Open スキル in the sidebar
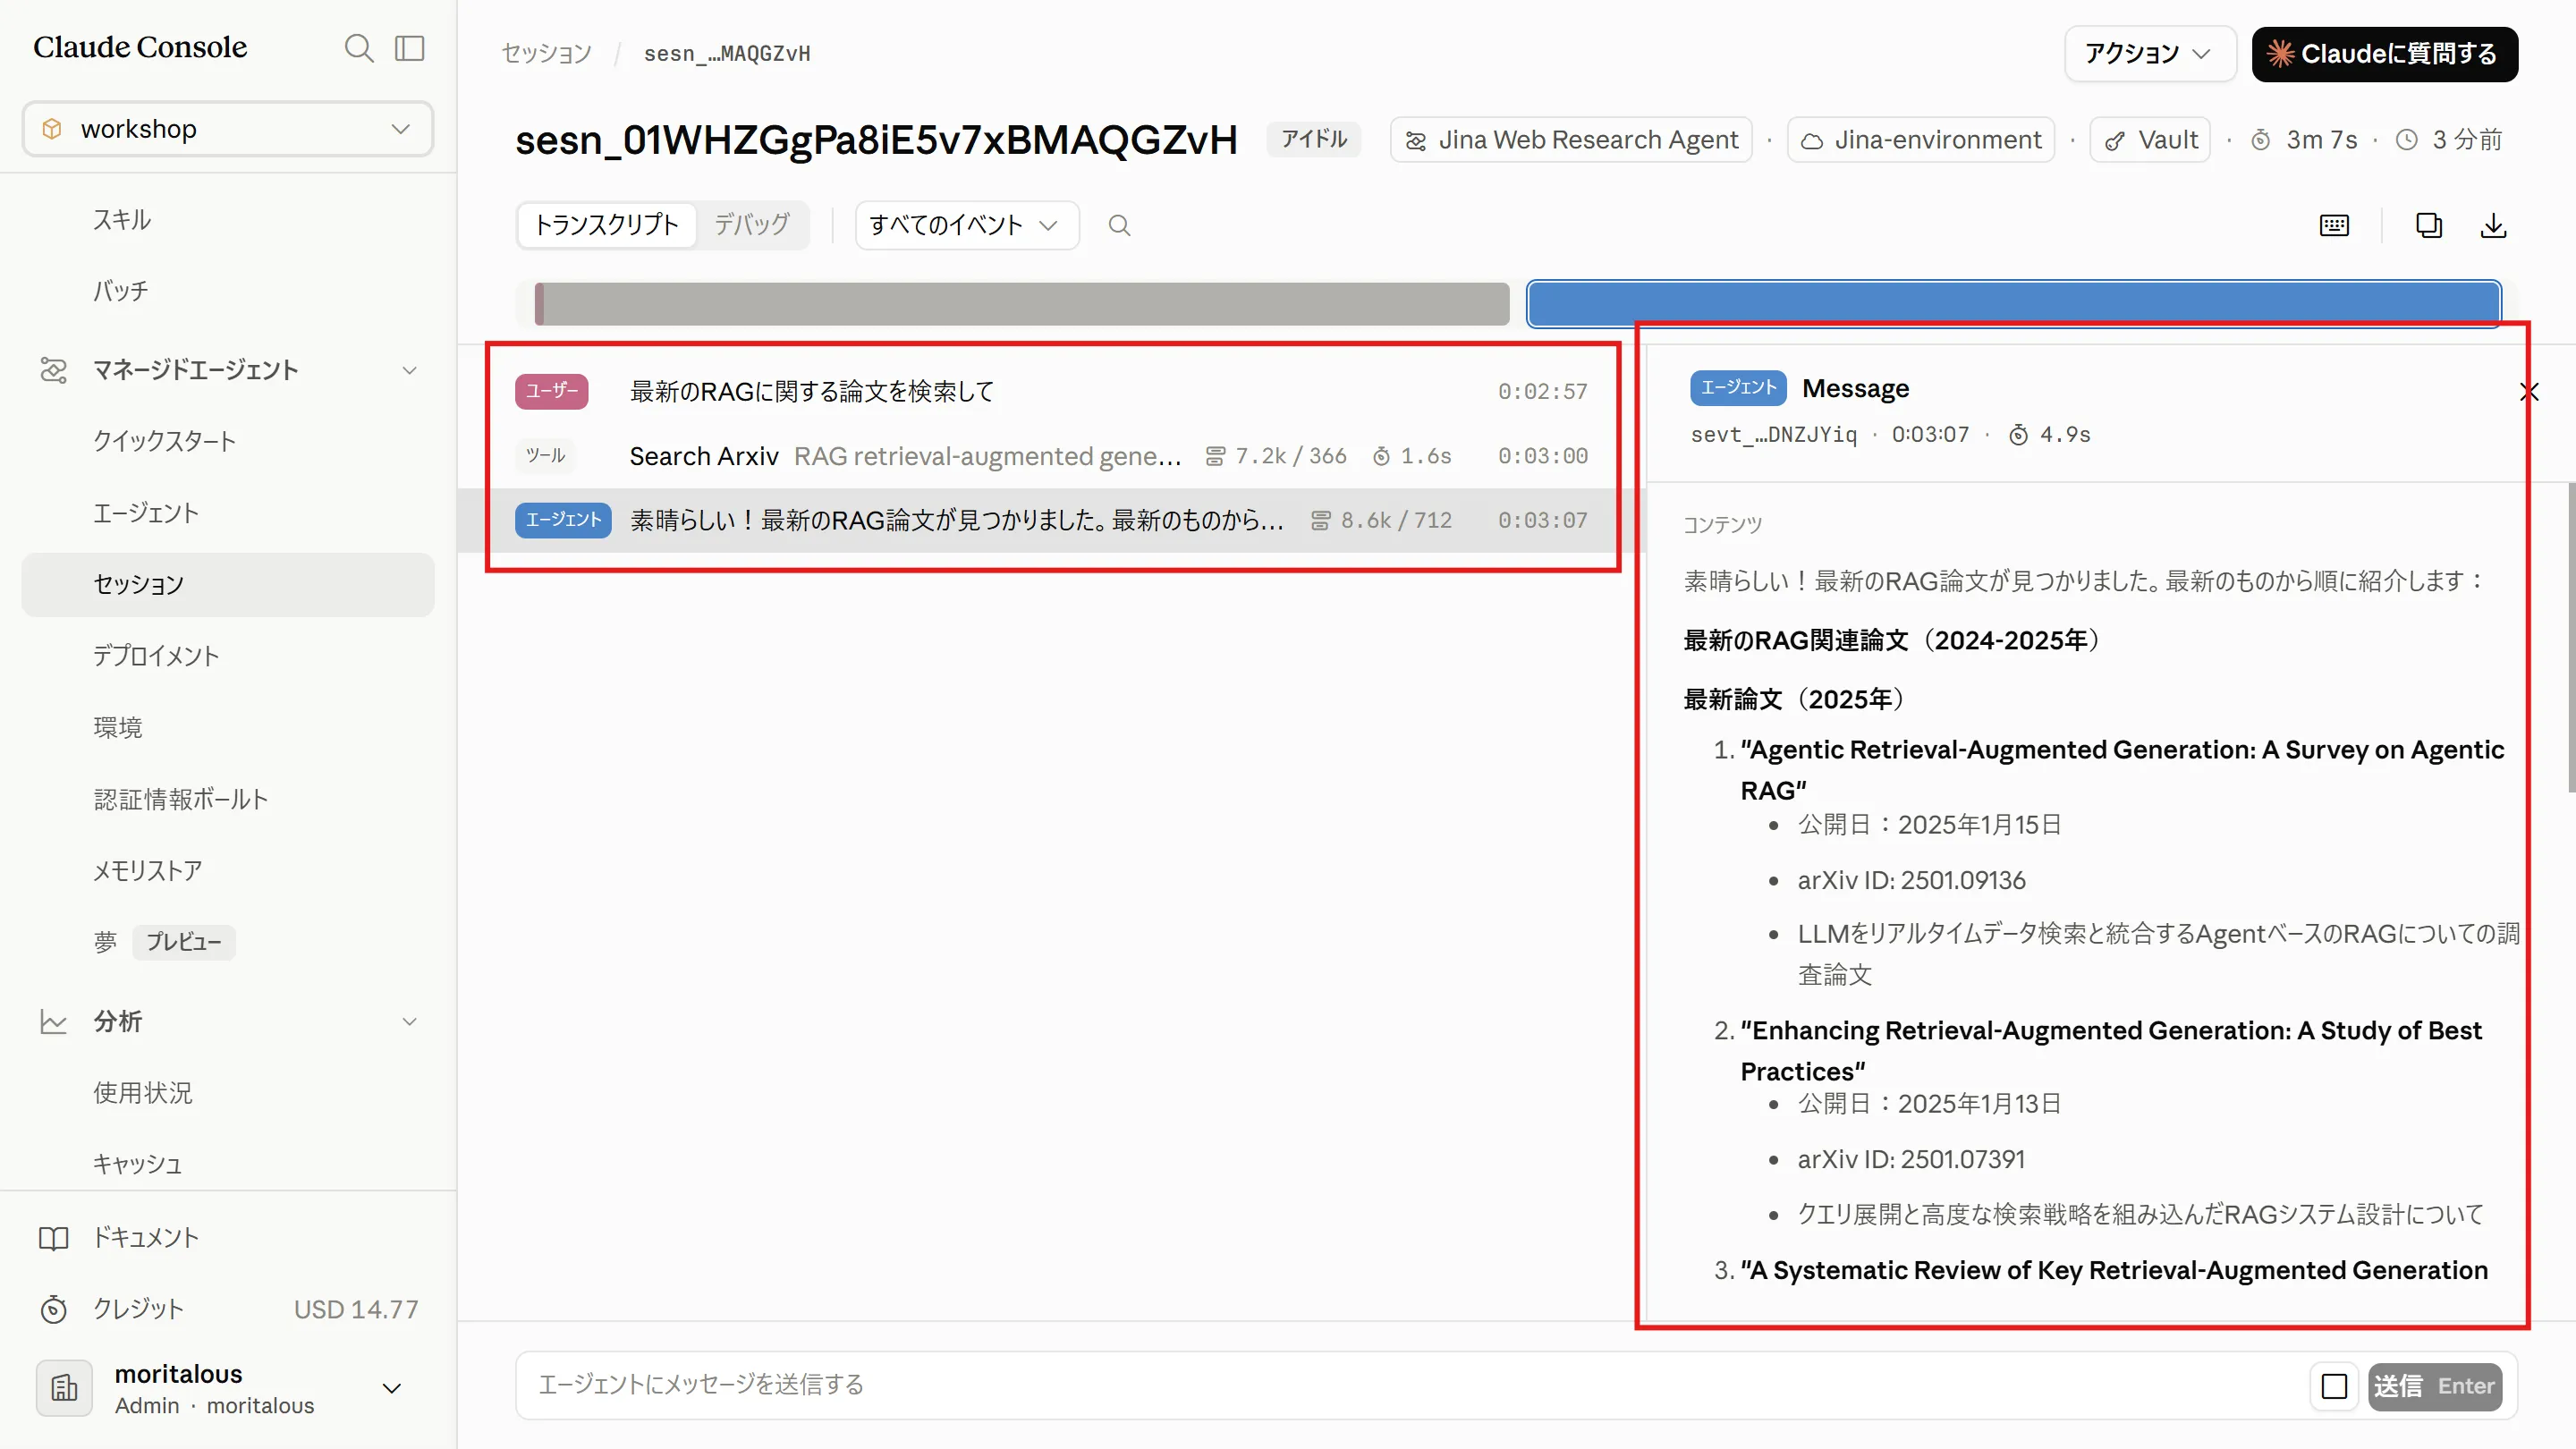The image size is (2576, 1449). coord(122,219)
